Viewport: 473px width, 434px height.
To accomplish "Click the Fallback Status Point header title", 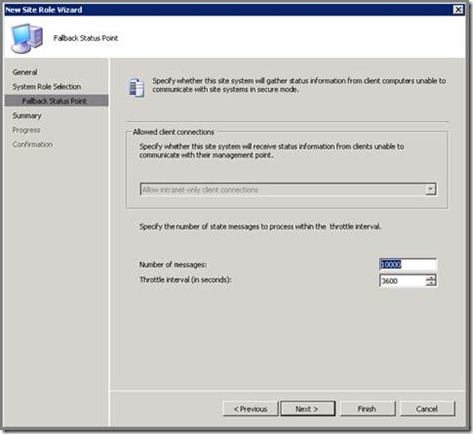I will click(x=86, y=38).
